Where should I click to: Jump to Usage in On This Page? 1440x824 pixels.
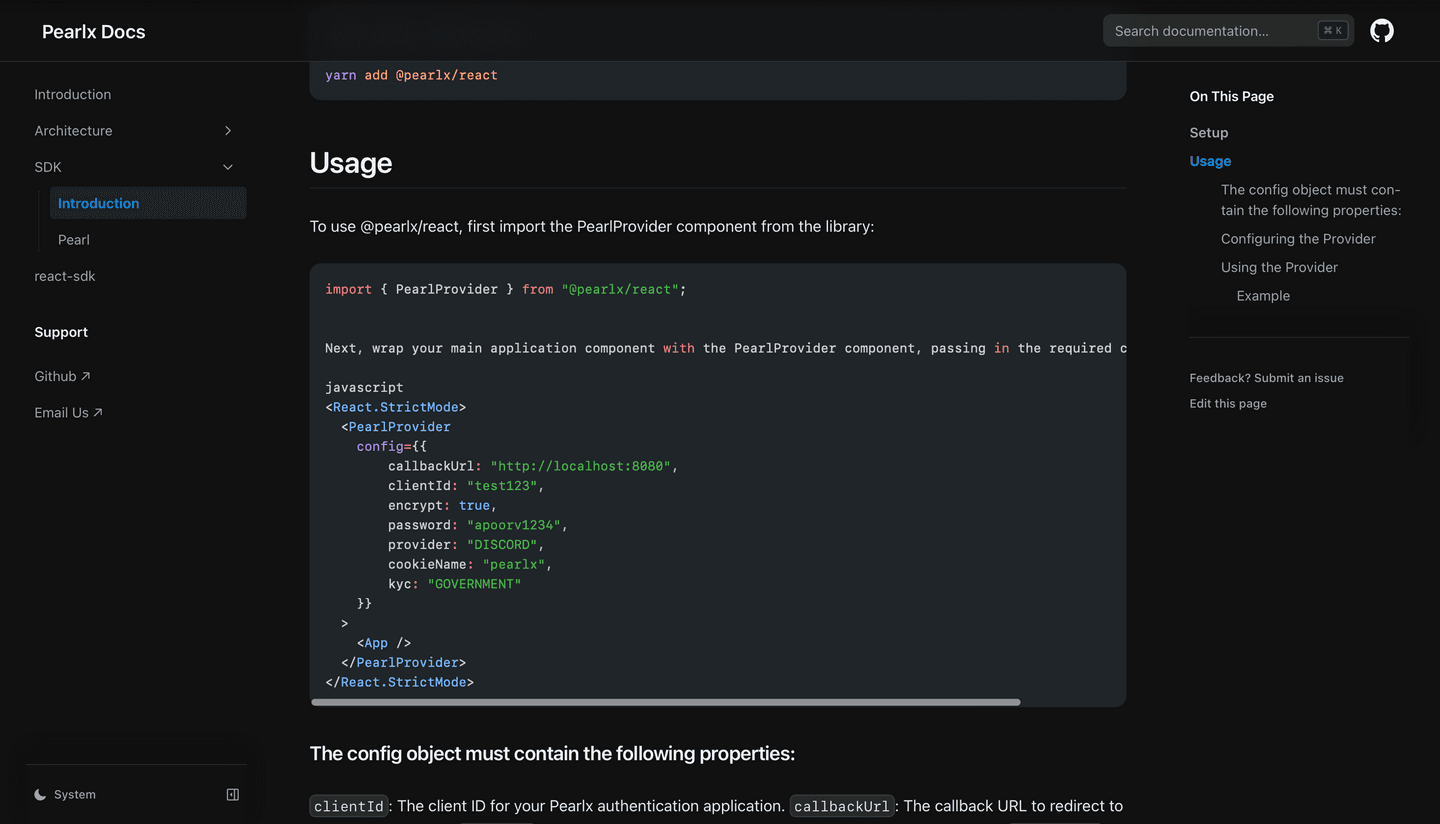(x=1210, y=161)
